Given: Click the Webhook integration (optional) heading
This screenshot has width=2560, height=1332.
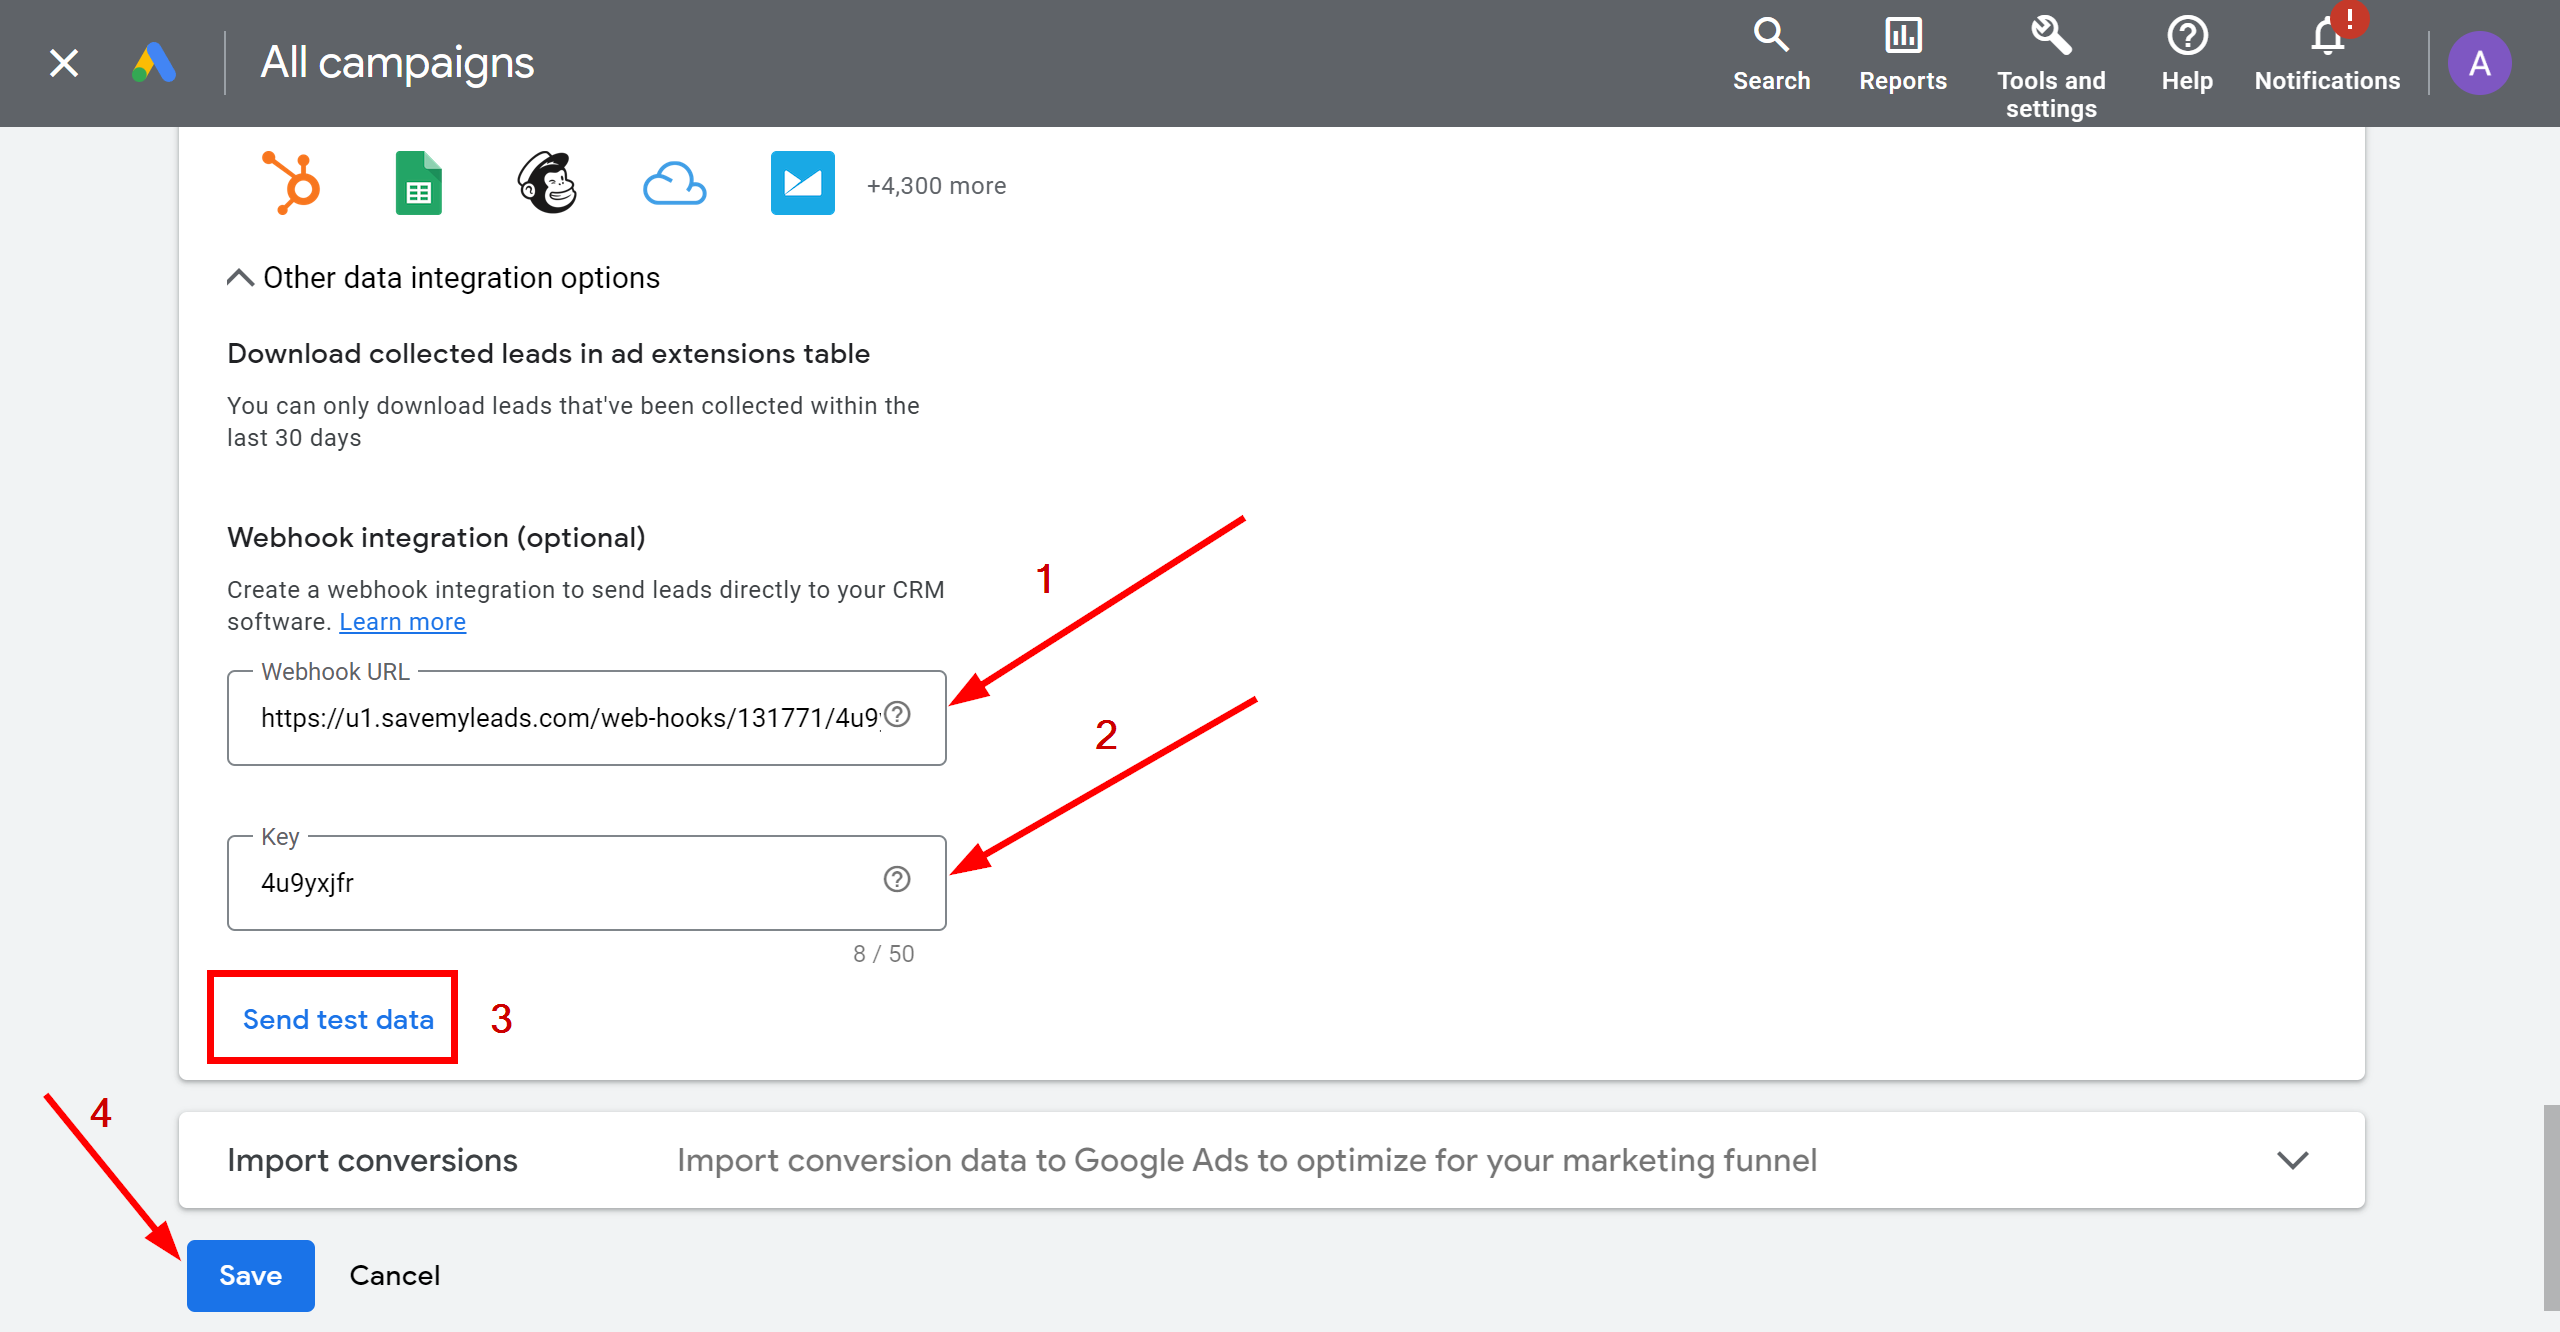Looking at the screenshot, I should tap(436, 538).
